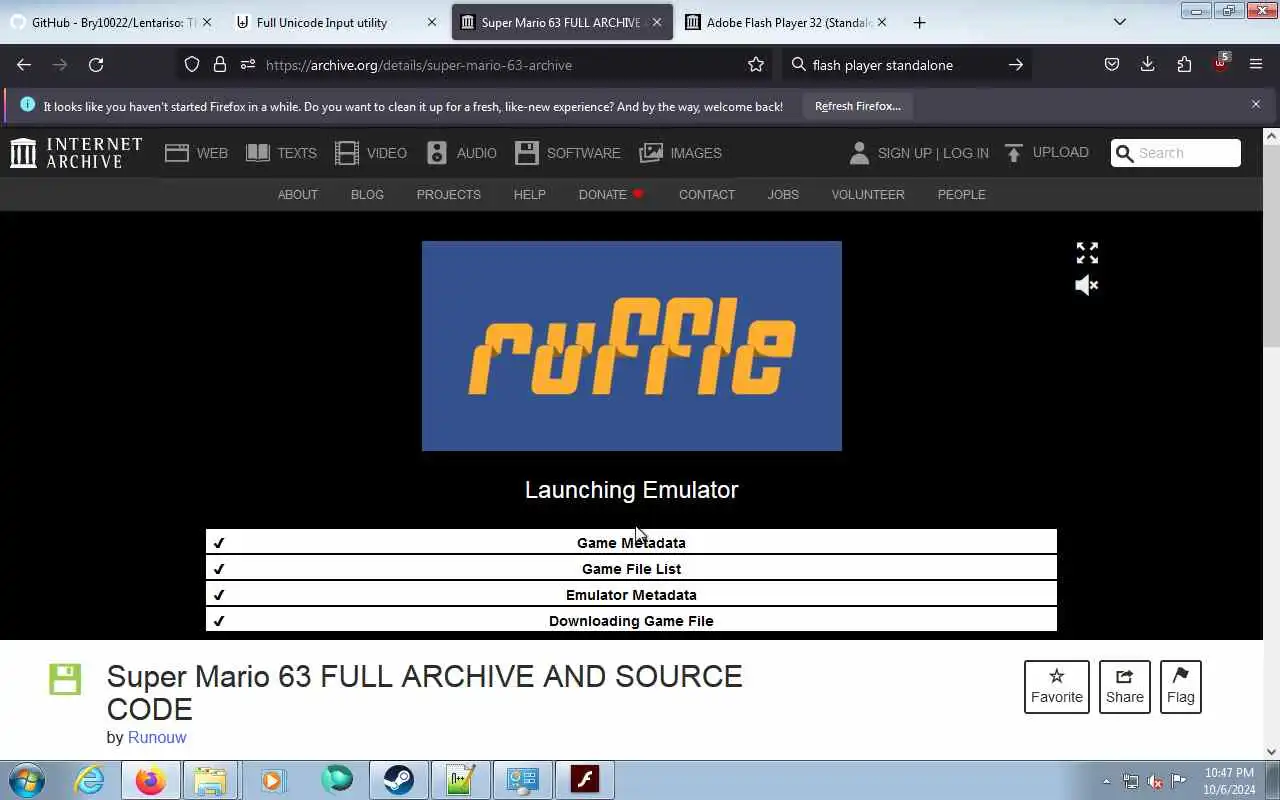Open the BLOG navigation link
Screen dimensions: 1280x800
coord(367,195)
